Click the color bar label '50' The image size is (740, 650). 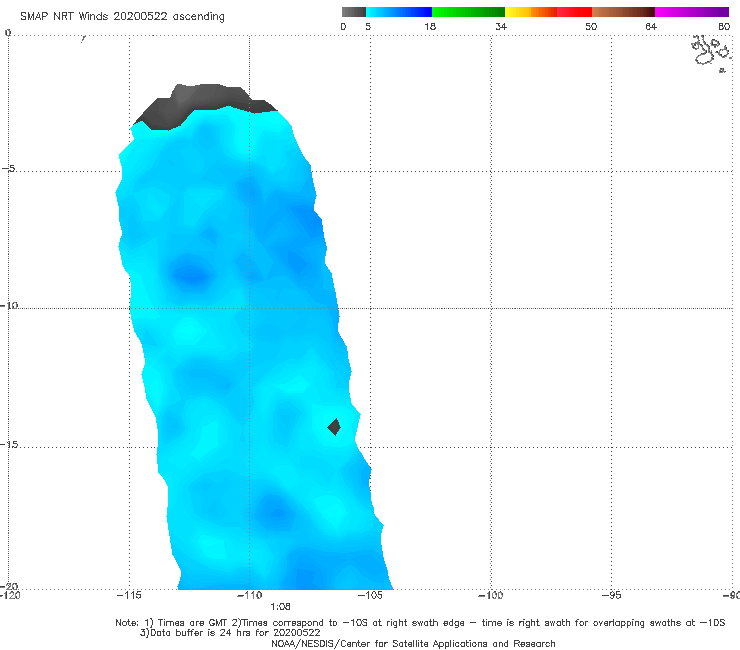pos(591,26)
